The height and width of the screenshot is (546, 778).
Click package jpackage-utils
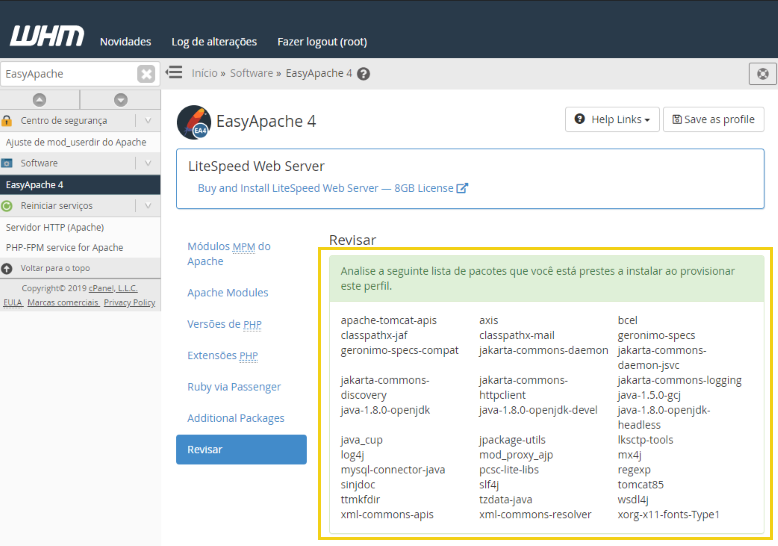512,440
